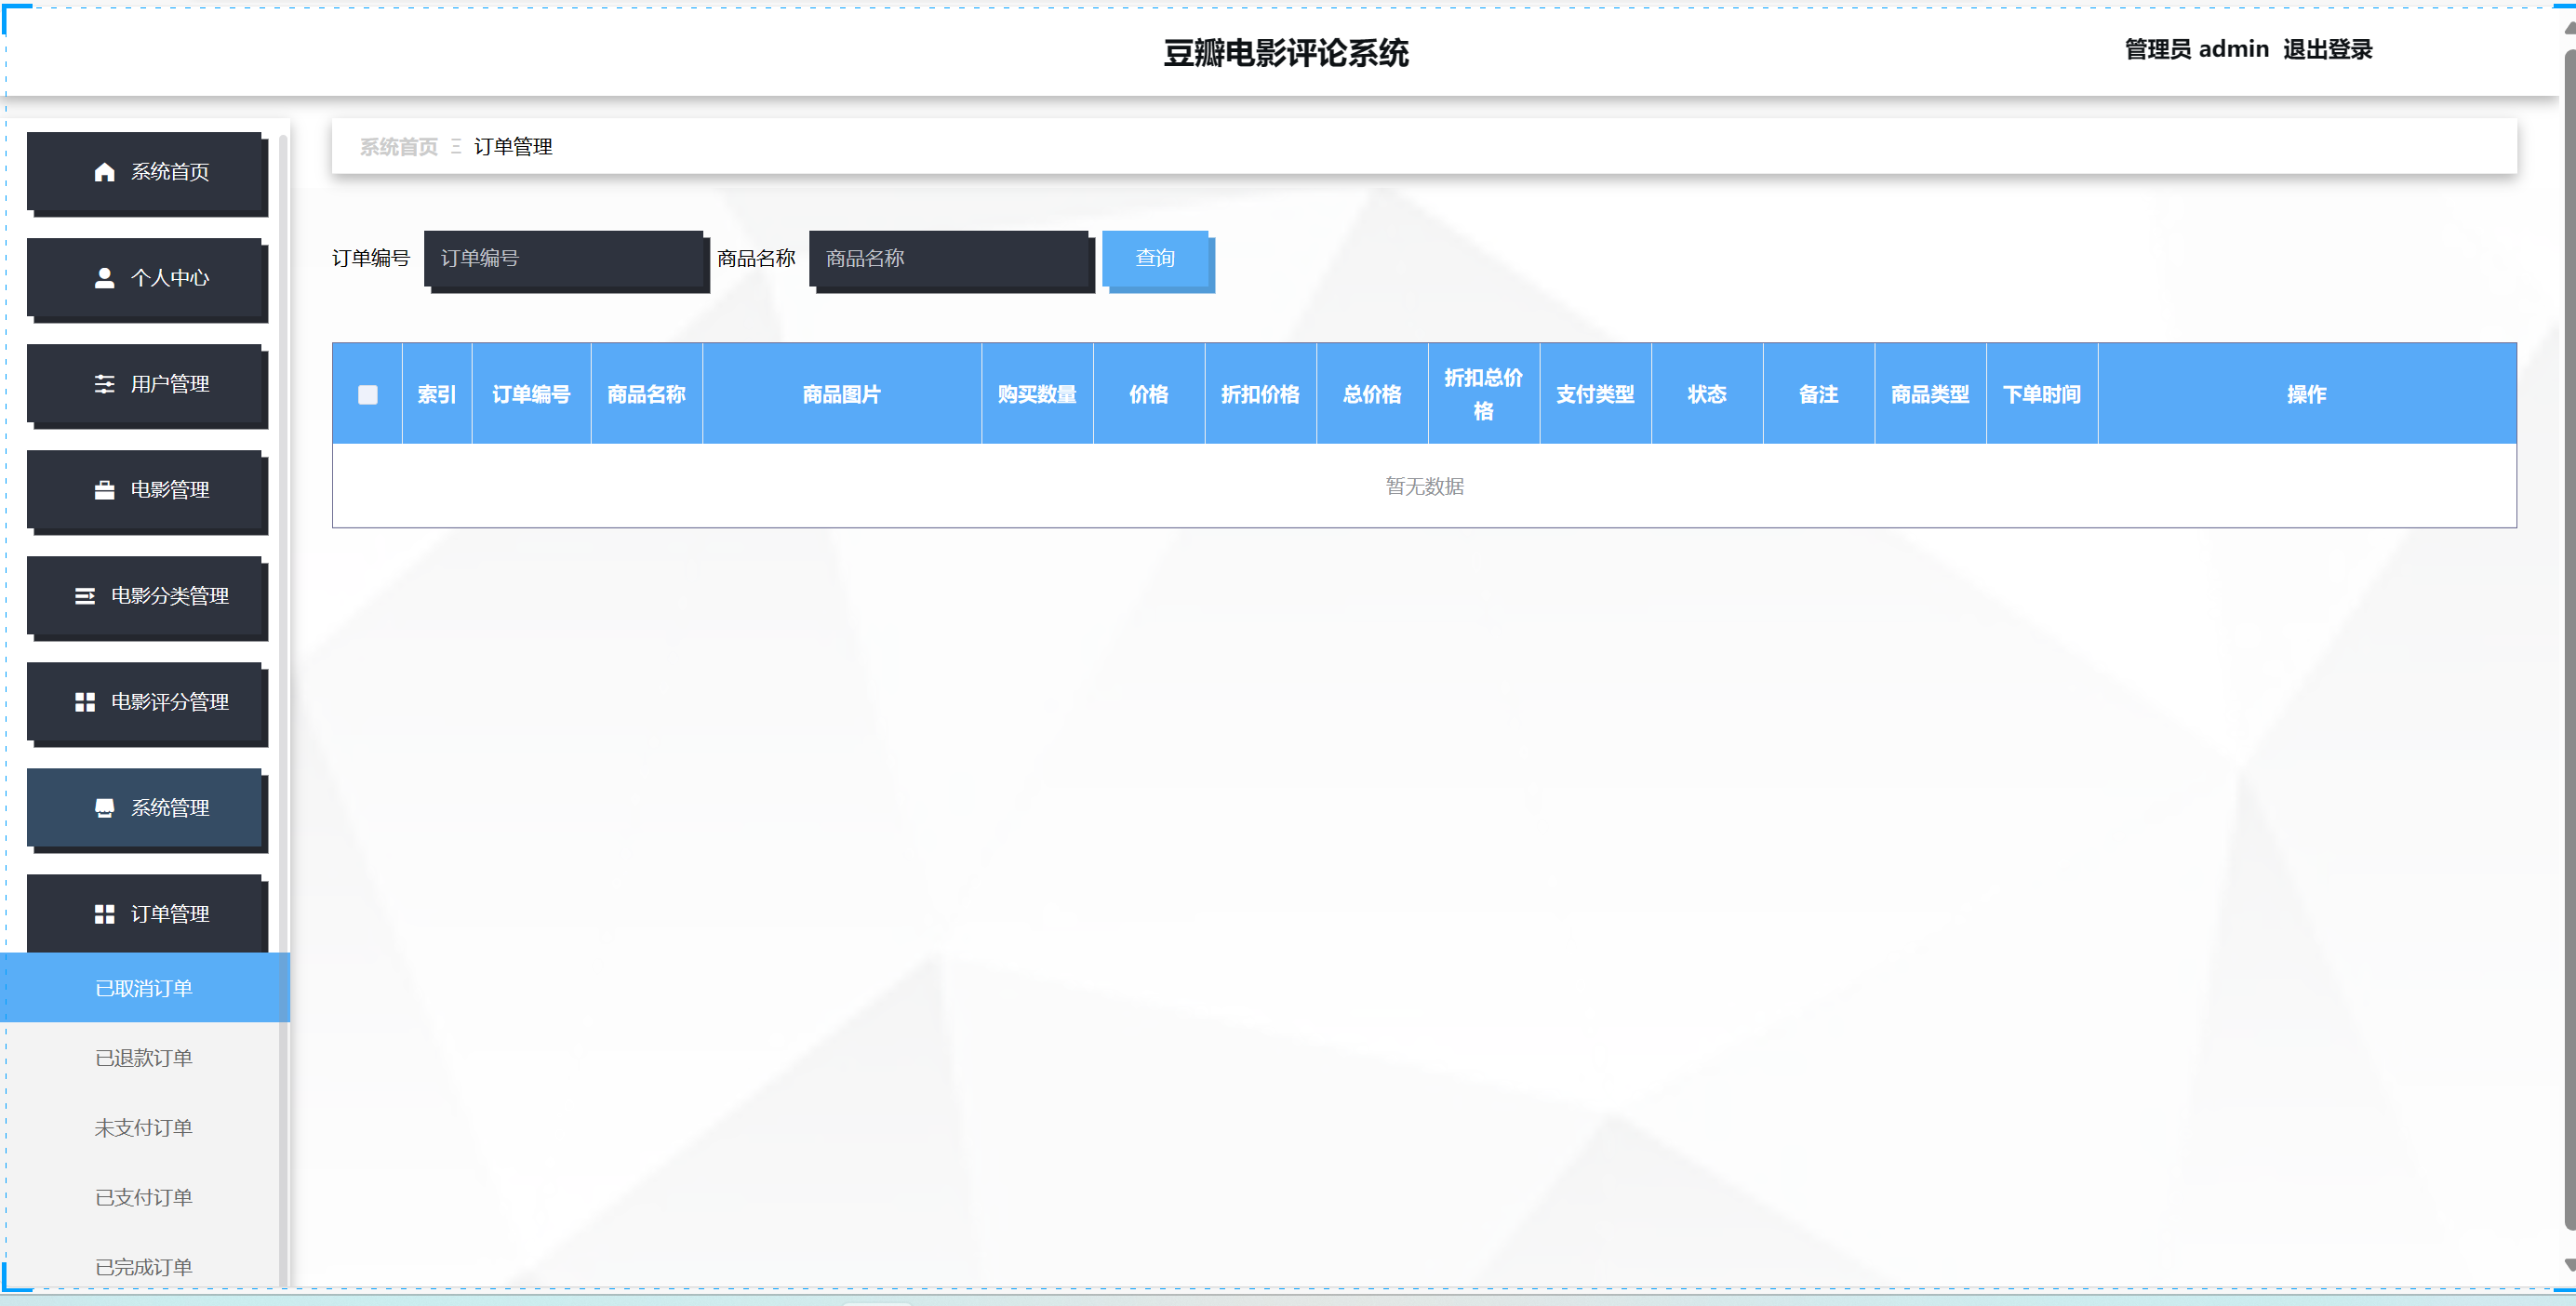2576x1306 pixels.
Task: Click the home icon beside 系统首页
Action: 104,172
